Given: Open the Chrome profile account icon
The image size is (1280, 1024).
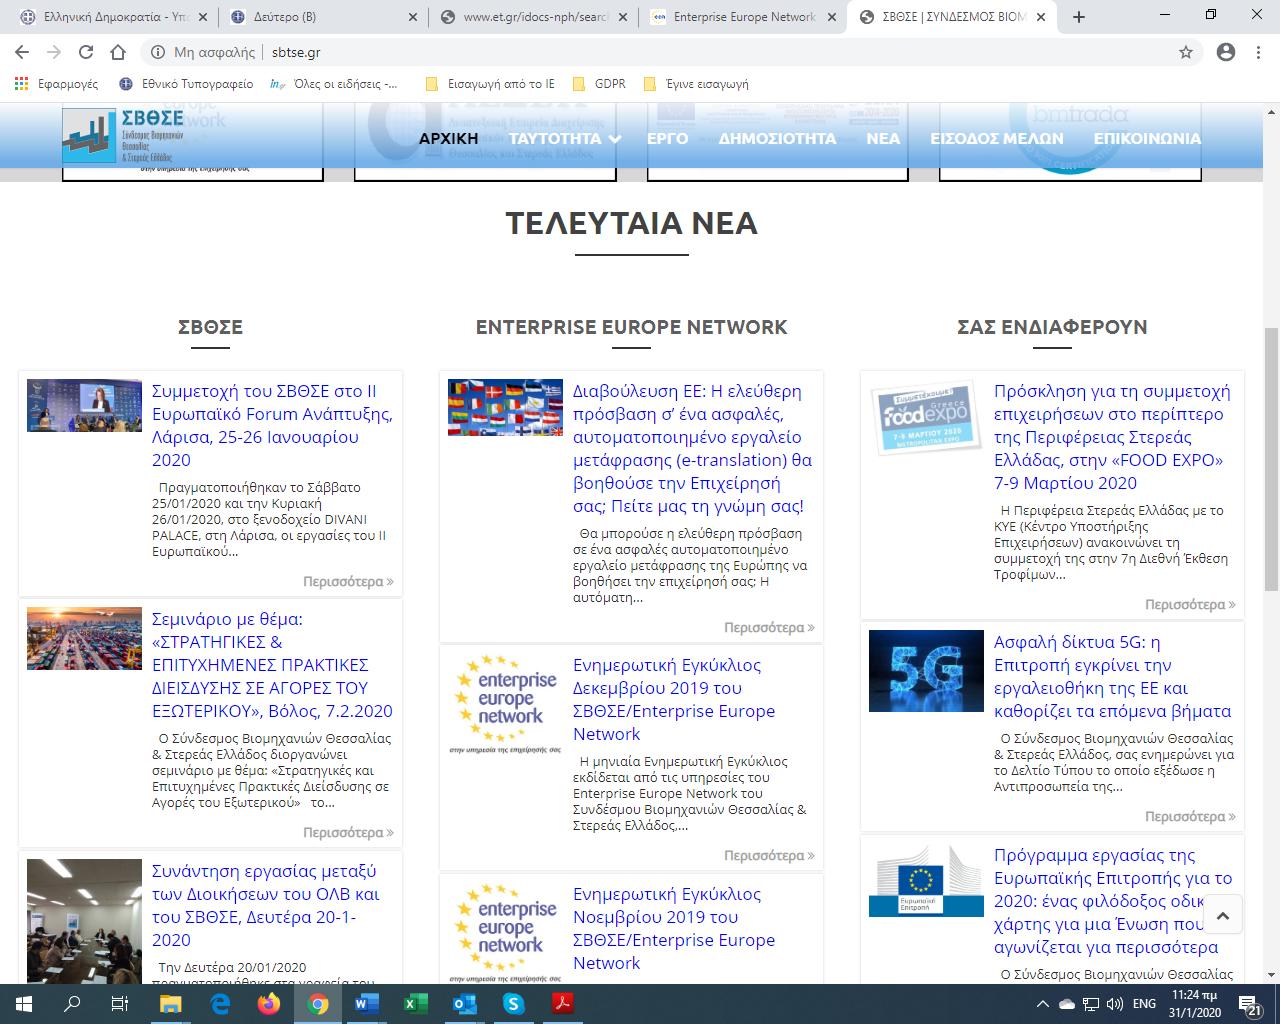Looking at the screenshot, I should (x=1226, y=52).
